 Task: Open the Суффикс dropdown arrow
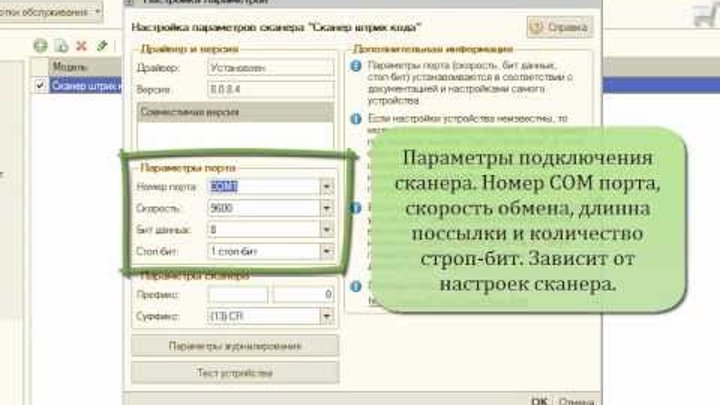pos(326,316)
